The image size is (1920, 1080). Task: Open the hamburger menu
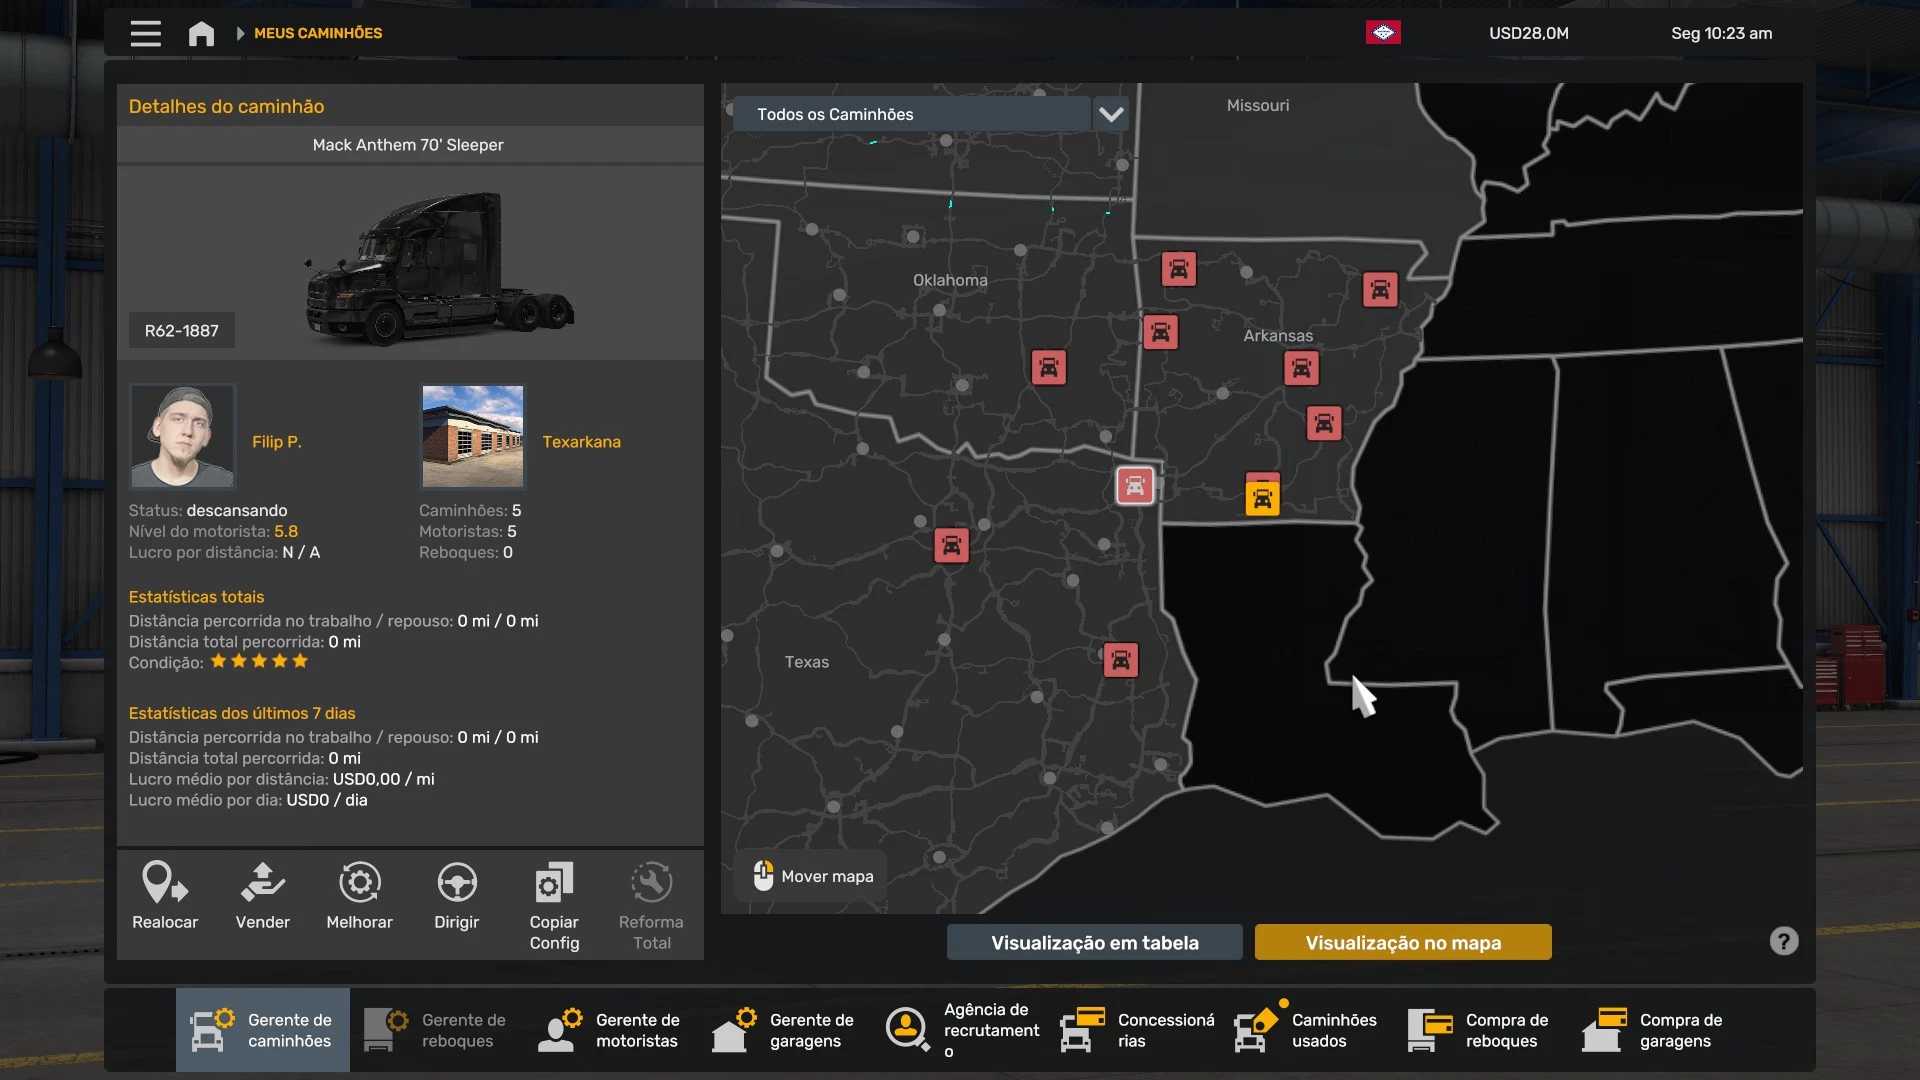145,33
